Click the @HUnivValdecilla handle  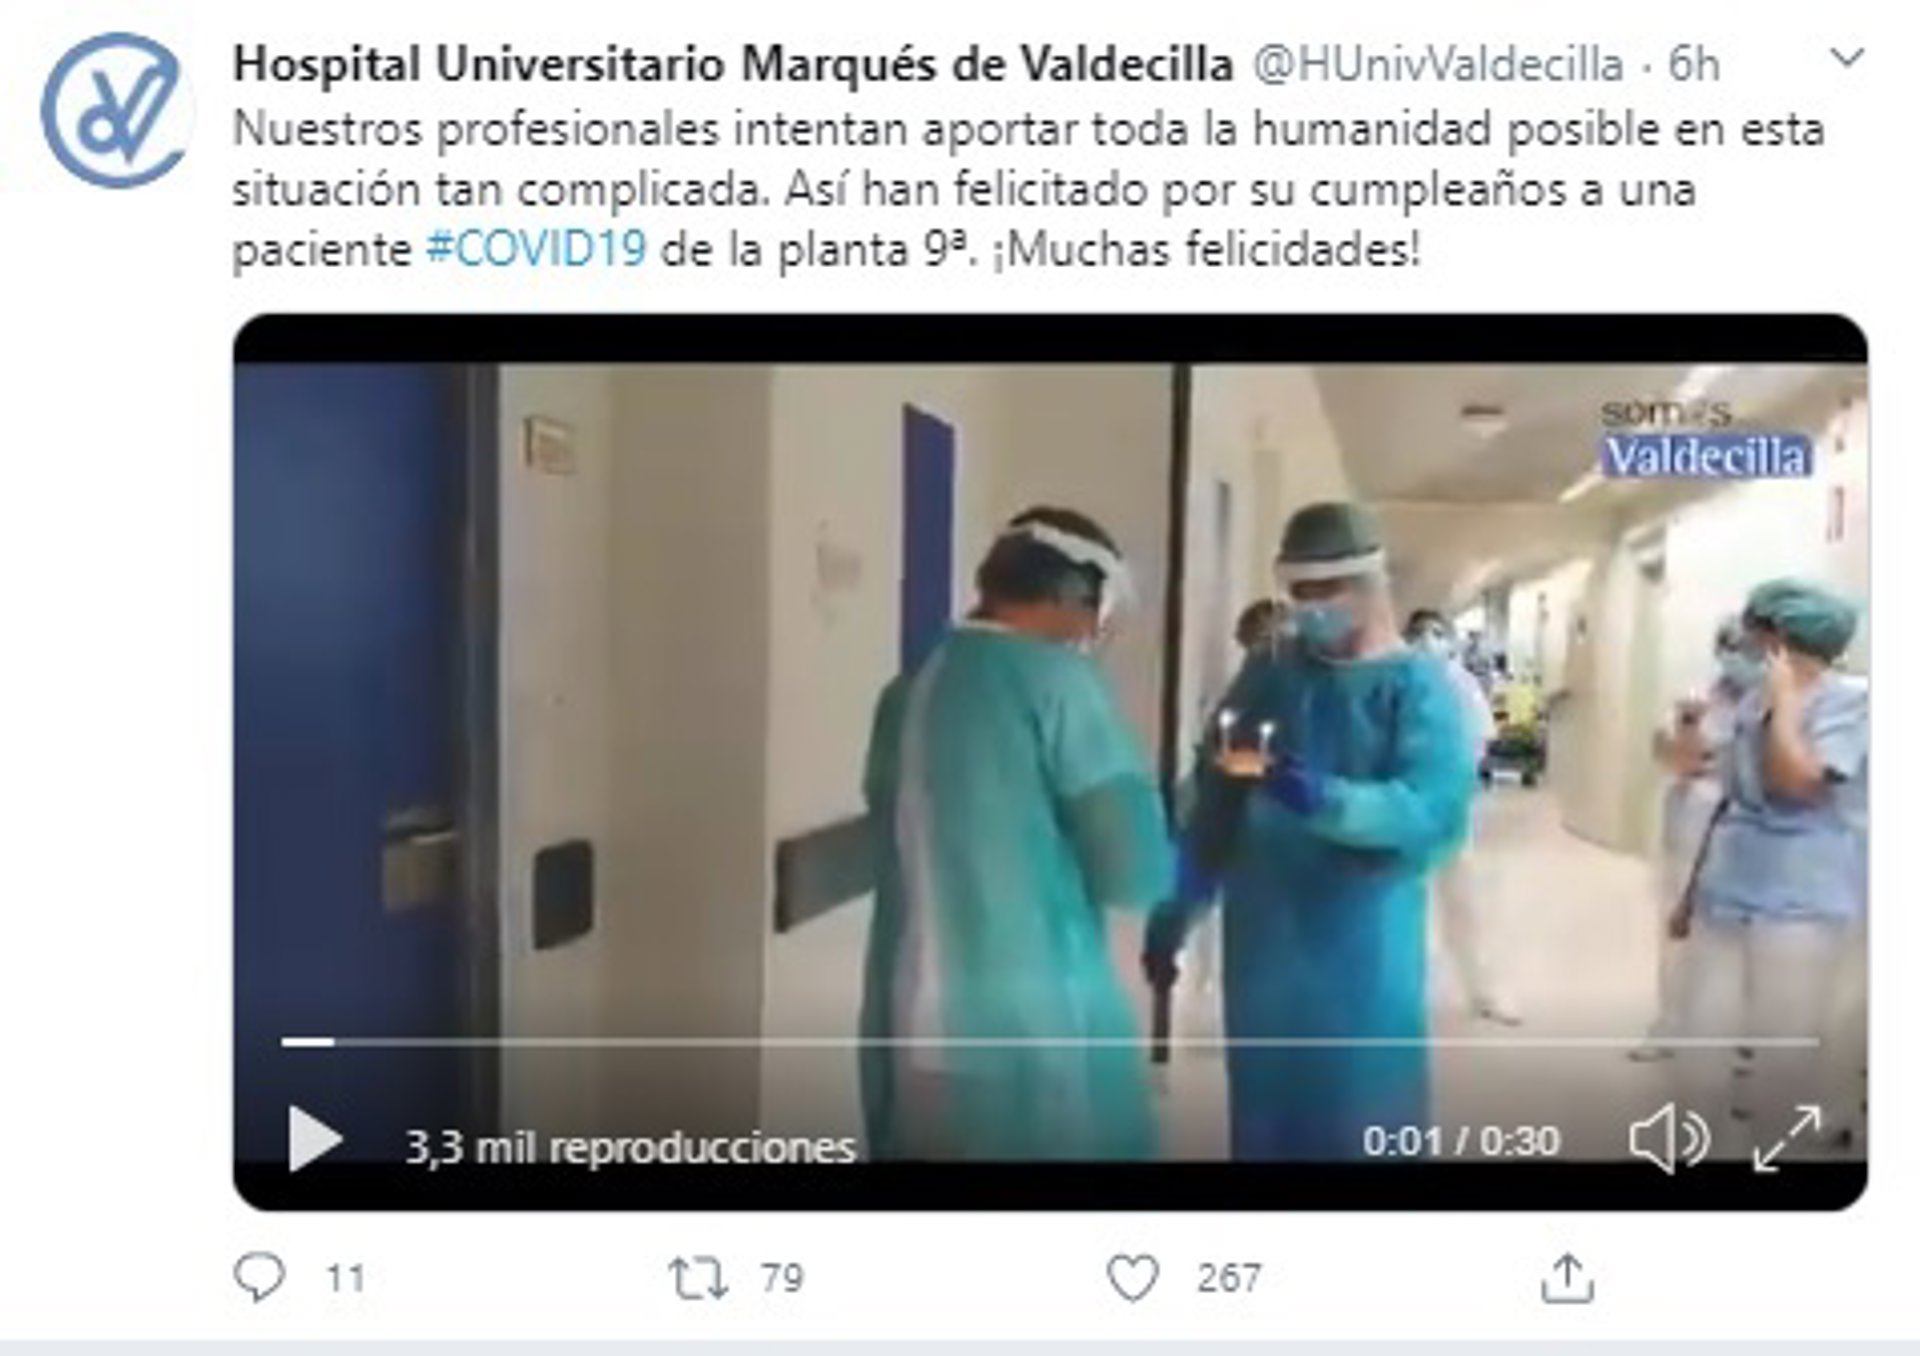(x=1437, y=65)
